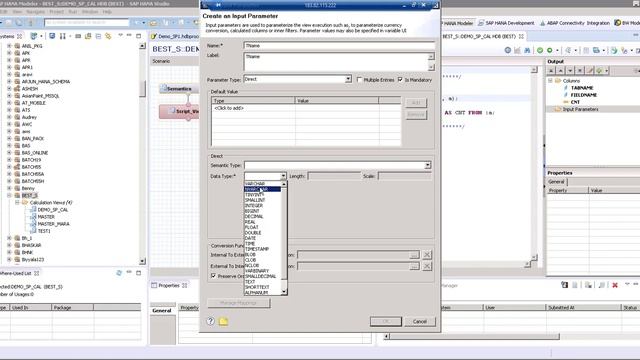Image resolution: width=640 pixels, height=360 pixels.
Task: Open SAP HANA Development perspective icon
Action: [481, 23]
